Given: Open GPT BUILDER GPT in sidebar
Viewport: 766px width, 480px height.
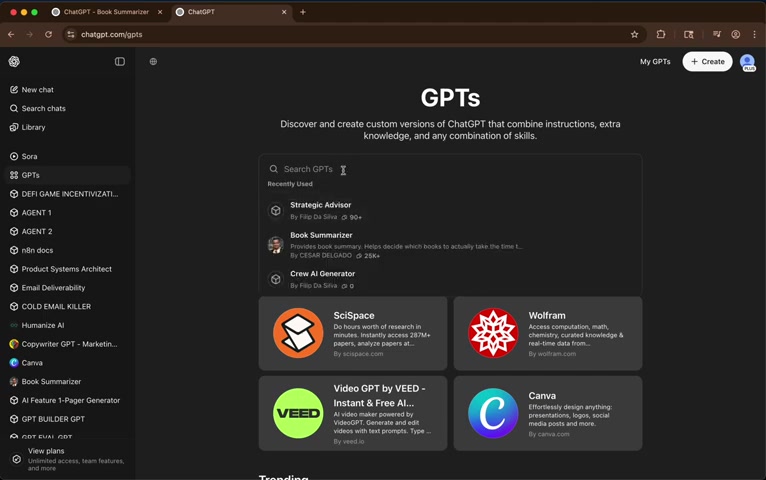Looking at the screenshot, I should pyautogui.click(x=67, y=419).
